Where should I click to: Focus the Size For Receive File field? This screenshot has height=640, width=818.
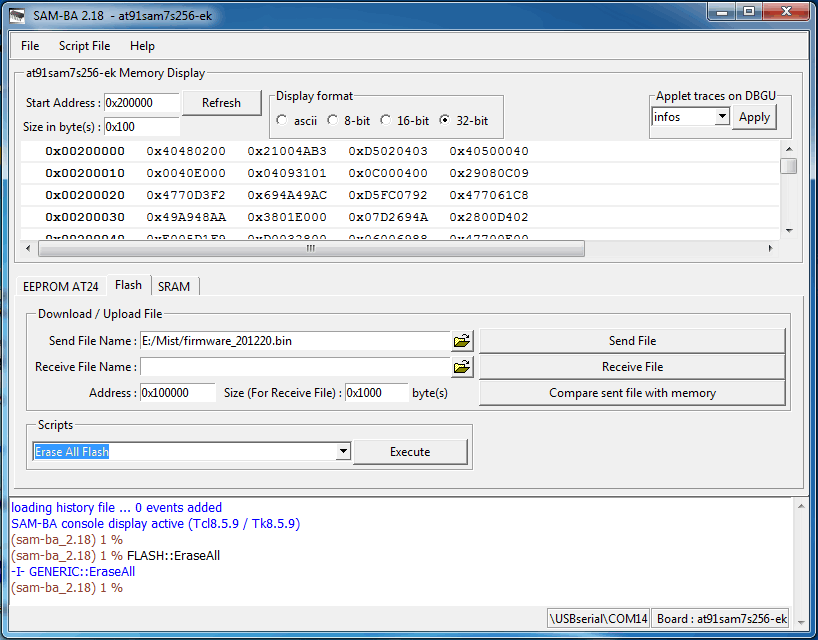[376, 393]
